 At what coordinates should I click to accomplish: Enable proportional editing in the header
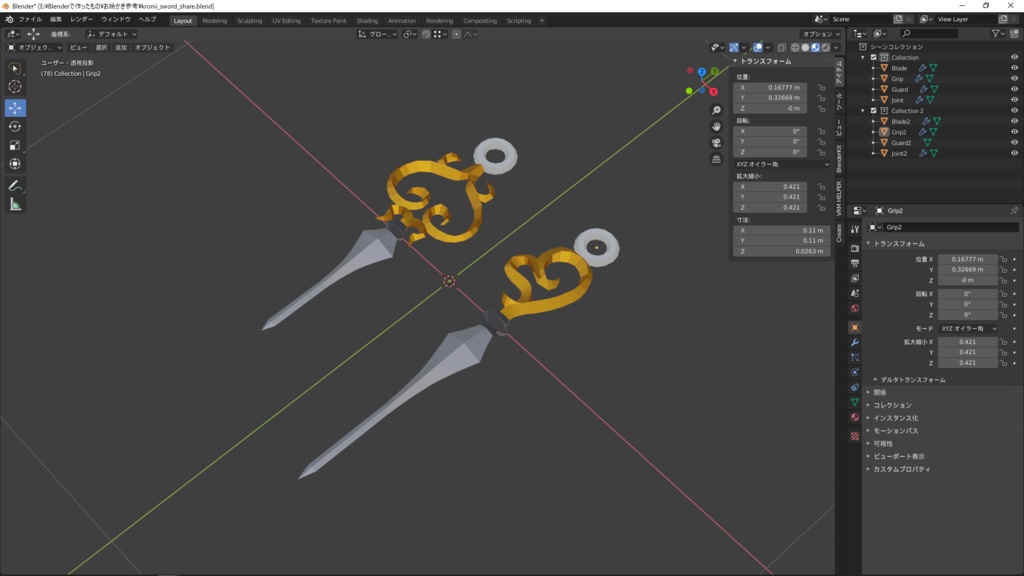[x=456, y=33]
